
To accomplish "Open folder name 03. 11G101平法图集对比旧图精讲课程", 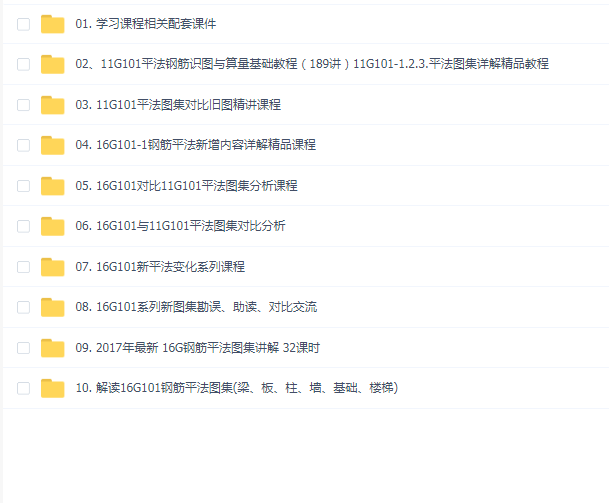I will point(178,104).
